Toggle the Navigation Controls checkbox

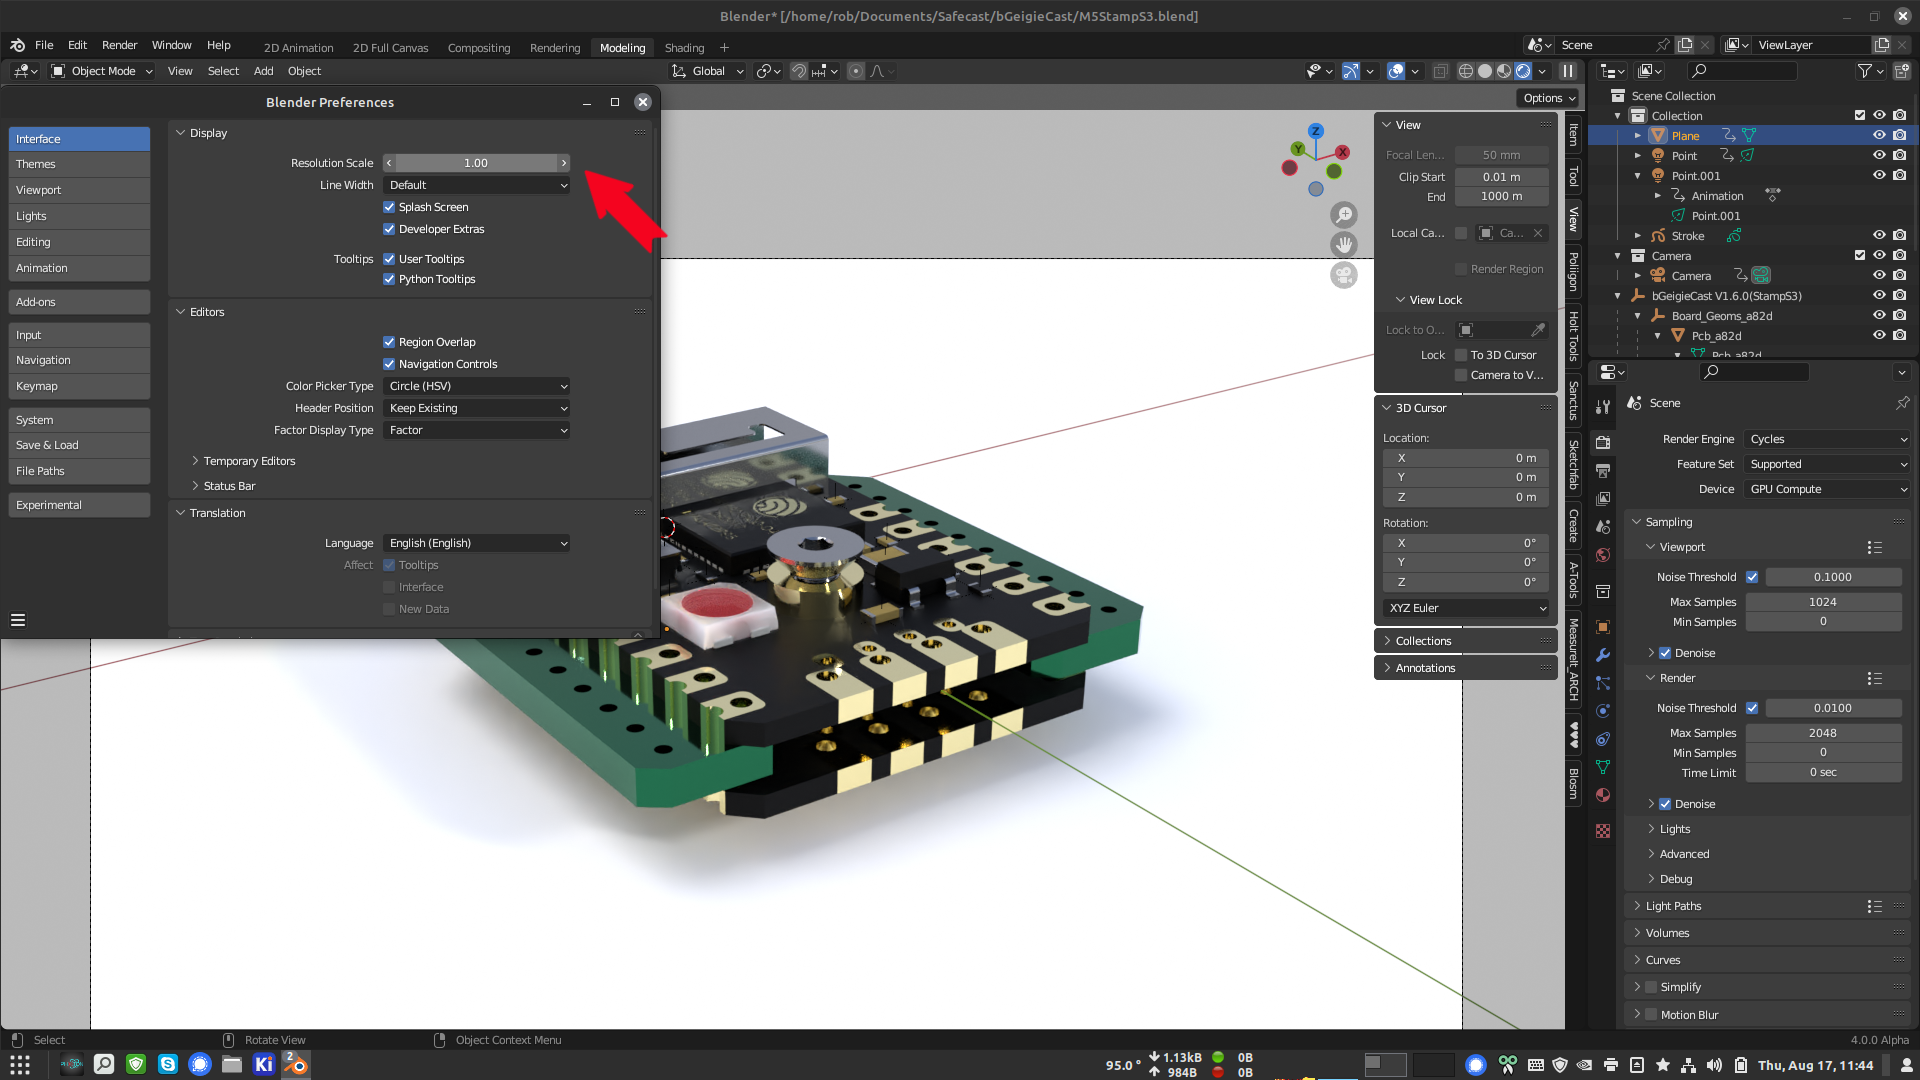coord(389,364)
